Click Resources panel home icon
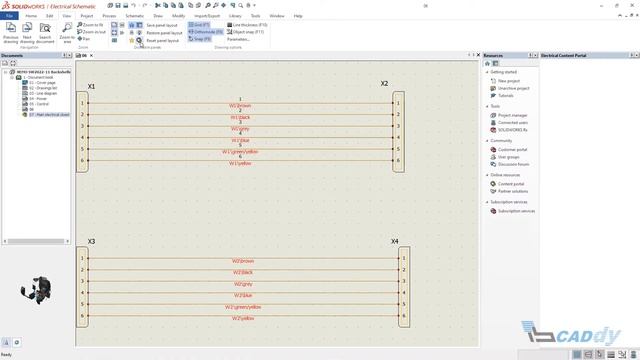Viewport: 640px width, 360px height. (487, 63)
